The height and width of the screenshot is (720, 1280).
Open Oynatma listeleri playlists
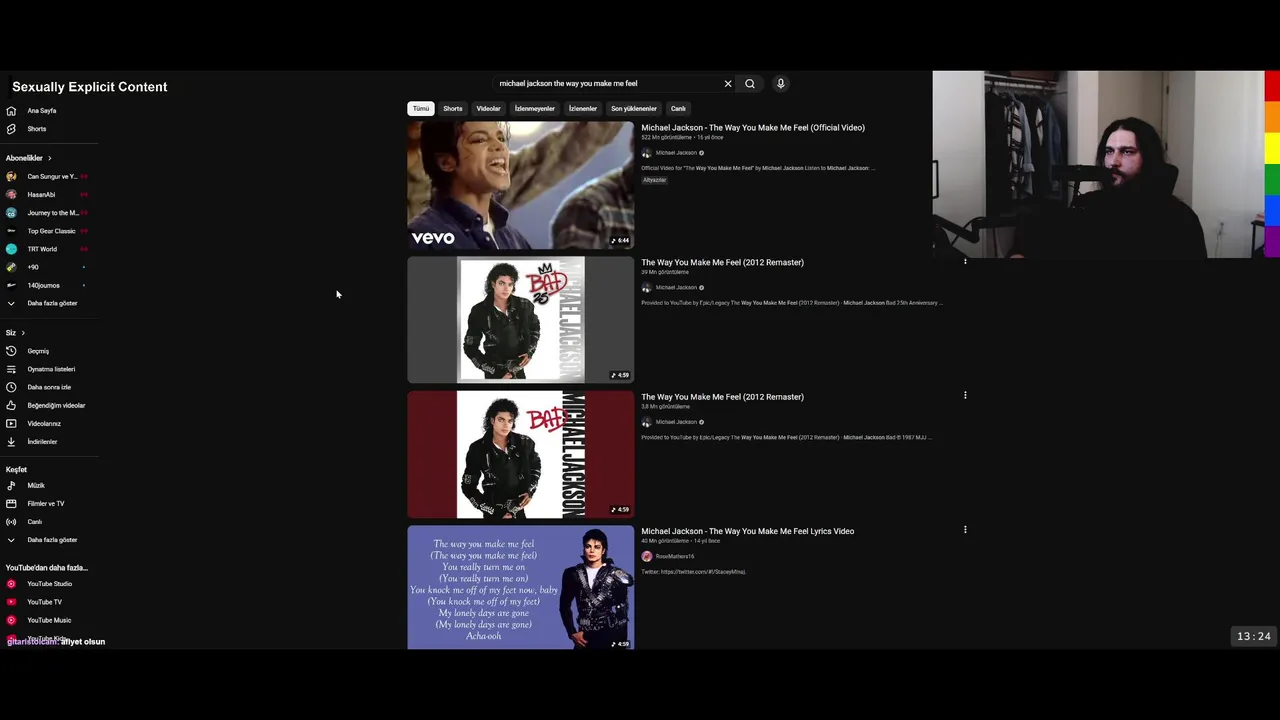[x=51, y=369]
